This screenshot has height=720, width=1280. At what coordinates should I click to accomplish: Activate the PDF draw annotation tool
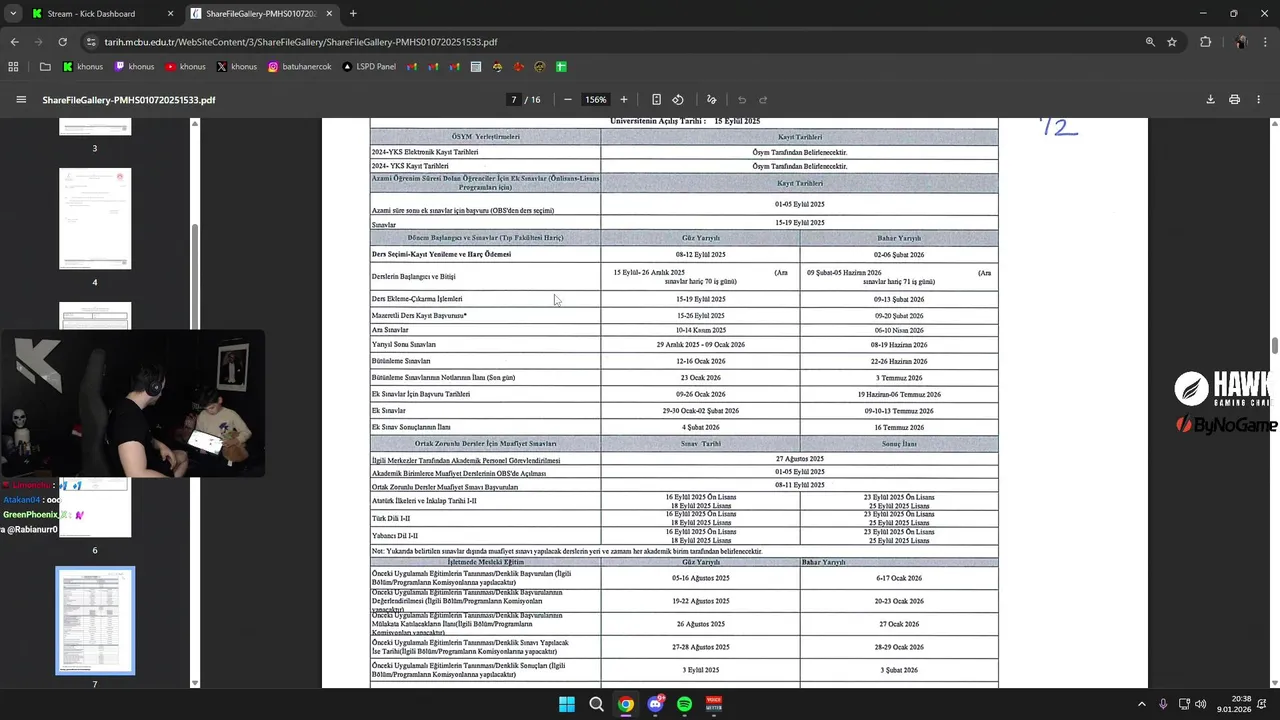coord(711,100)
